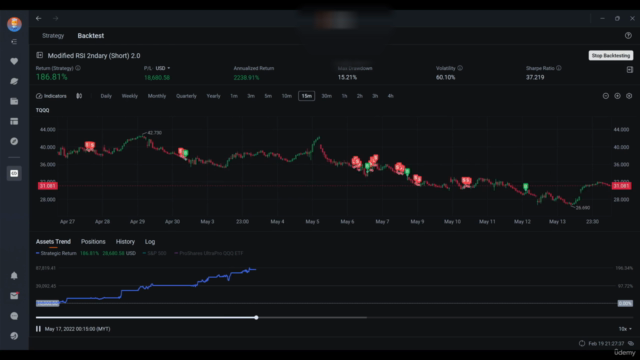Select the 4h timeframe
This screenshot has height=360, width=640.
(391, 96)
